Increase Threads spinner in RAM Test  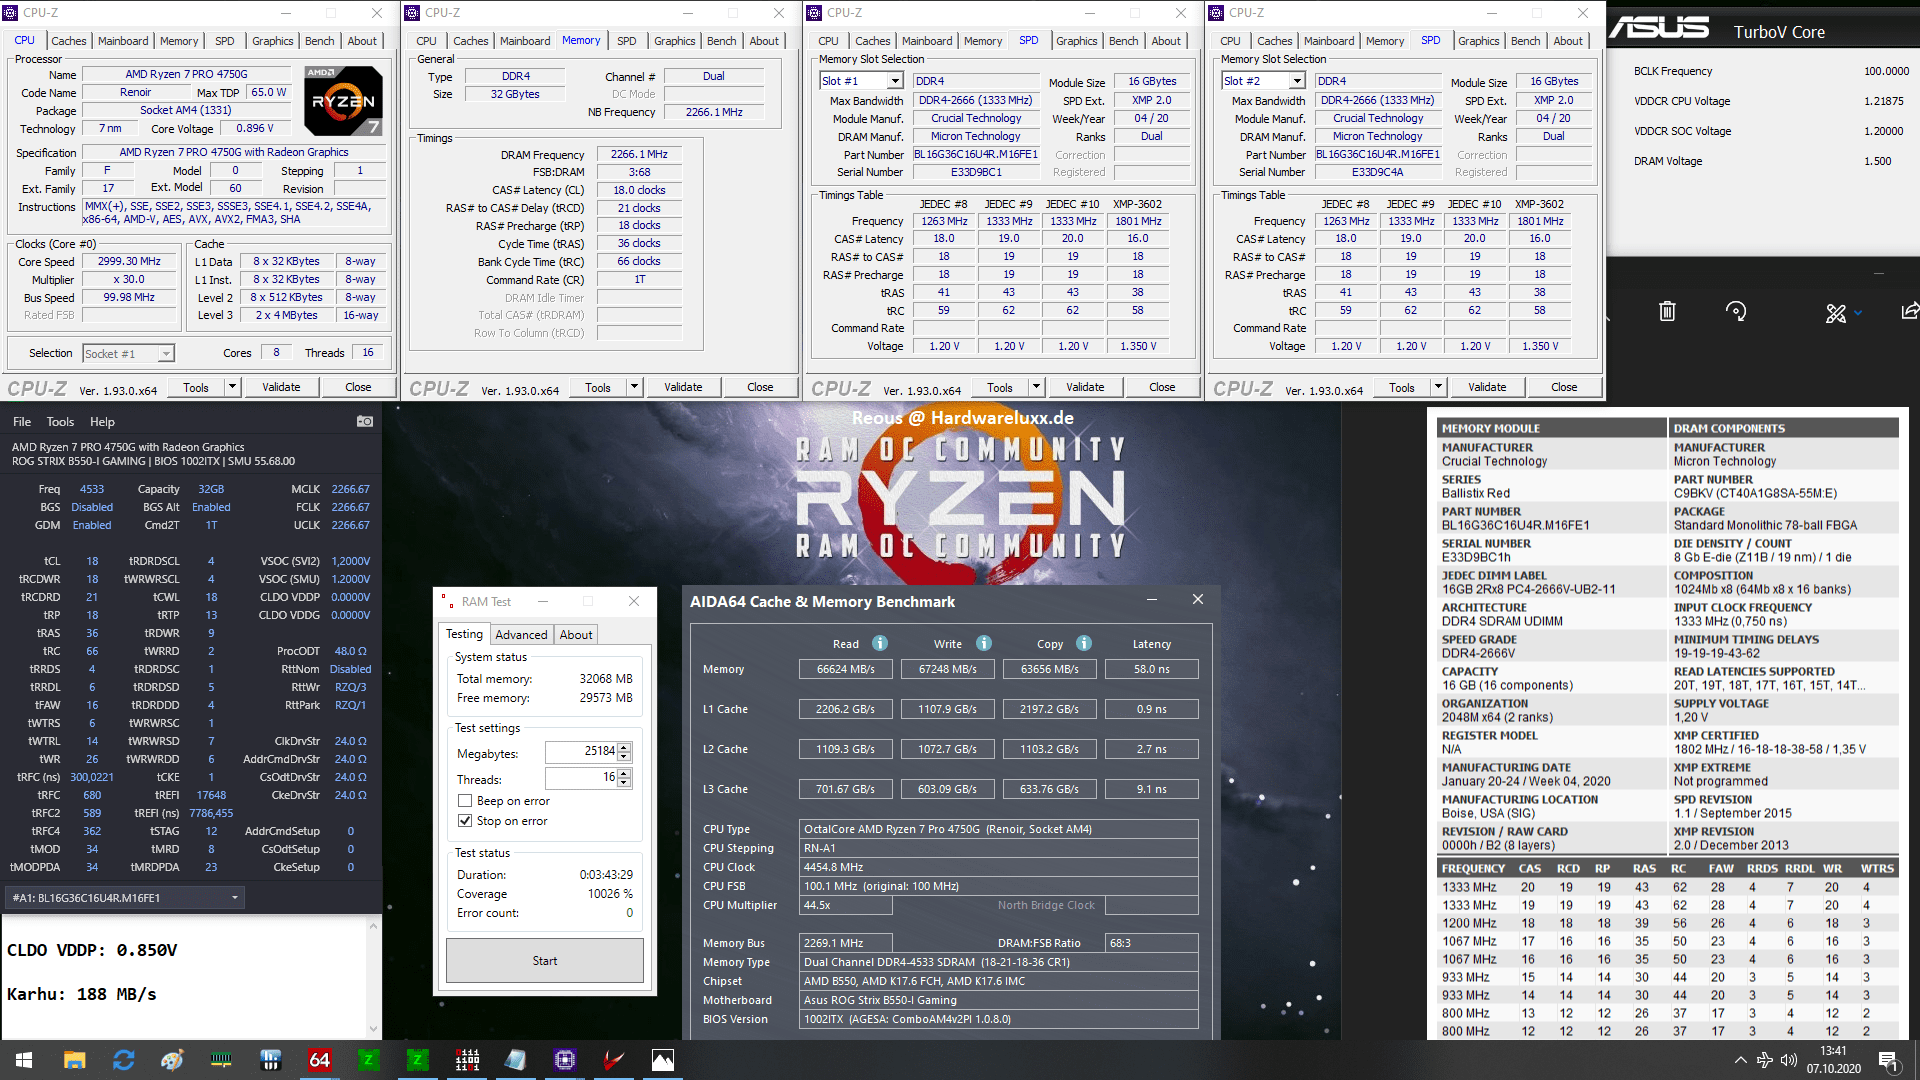625,773
